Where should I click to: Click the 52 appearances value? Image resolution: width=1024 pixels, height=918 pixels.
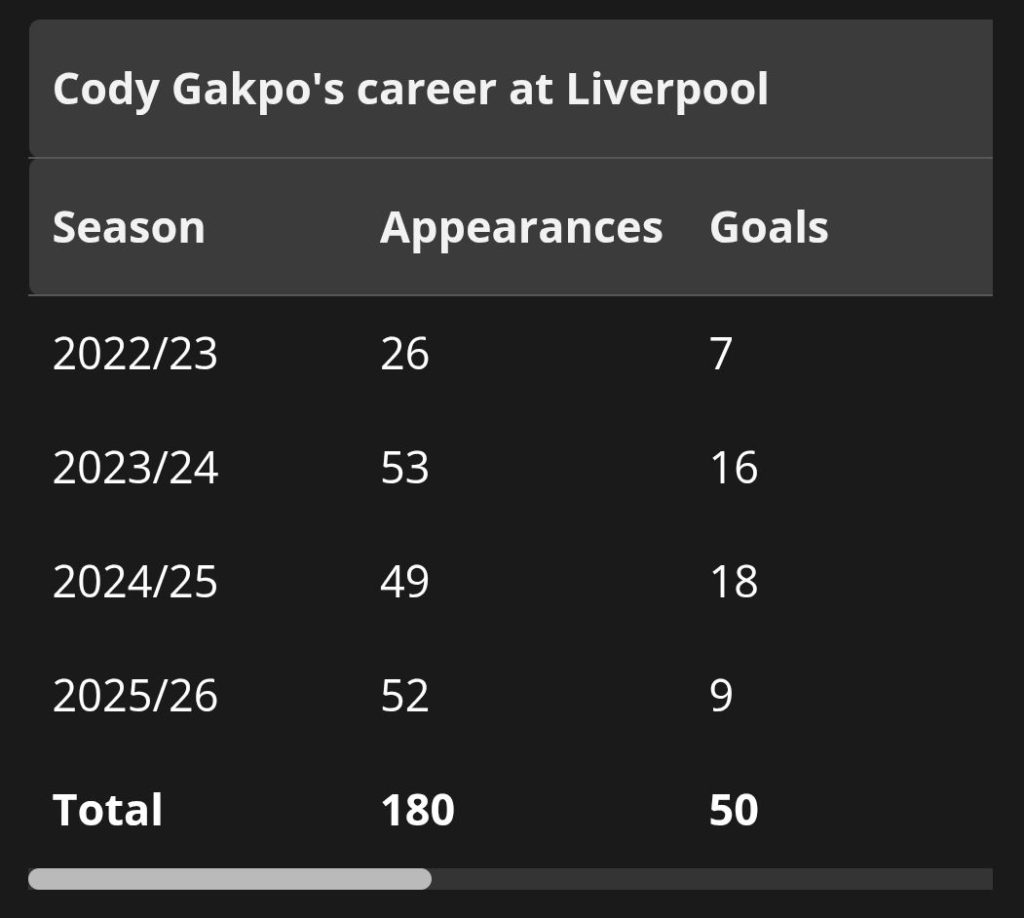tap(405, 695)
